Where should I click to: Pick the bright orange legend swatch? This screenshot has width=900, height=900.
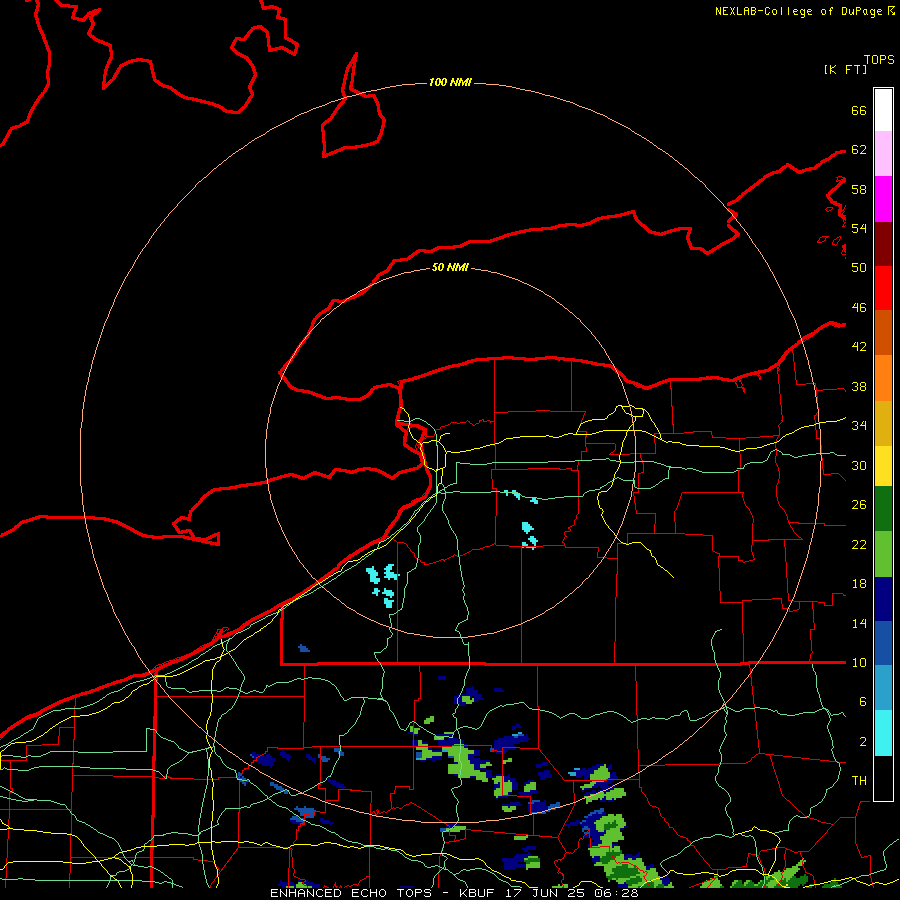pos(883,378)
